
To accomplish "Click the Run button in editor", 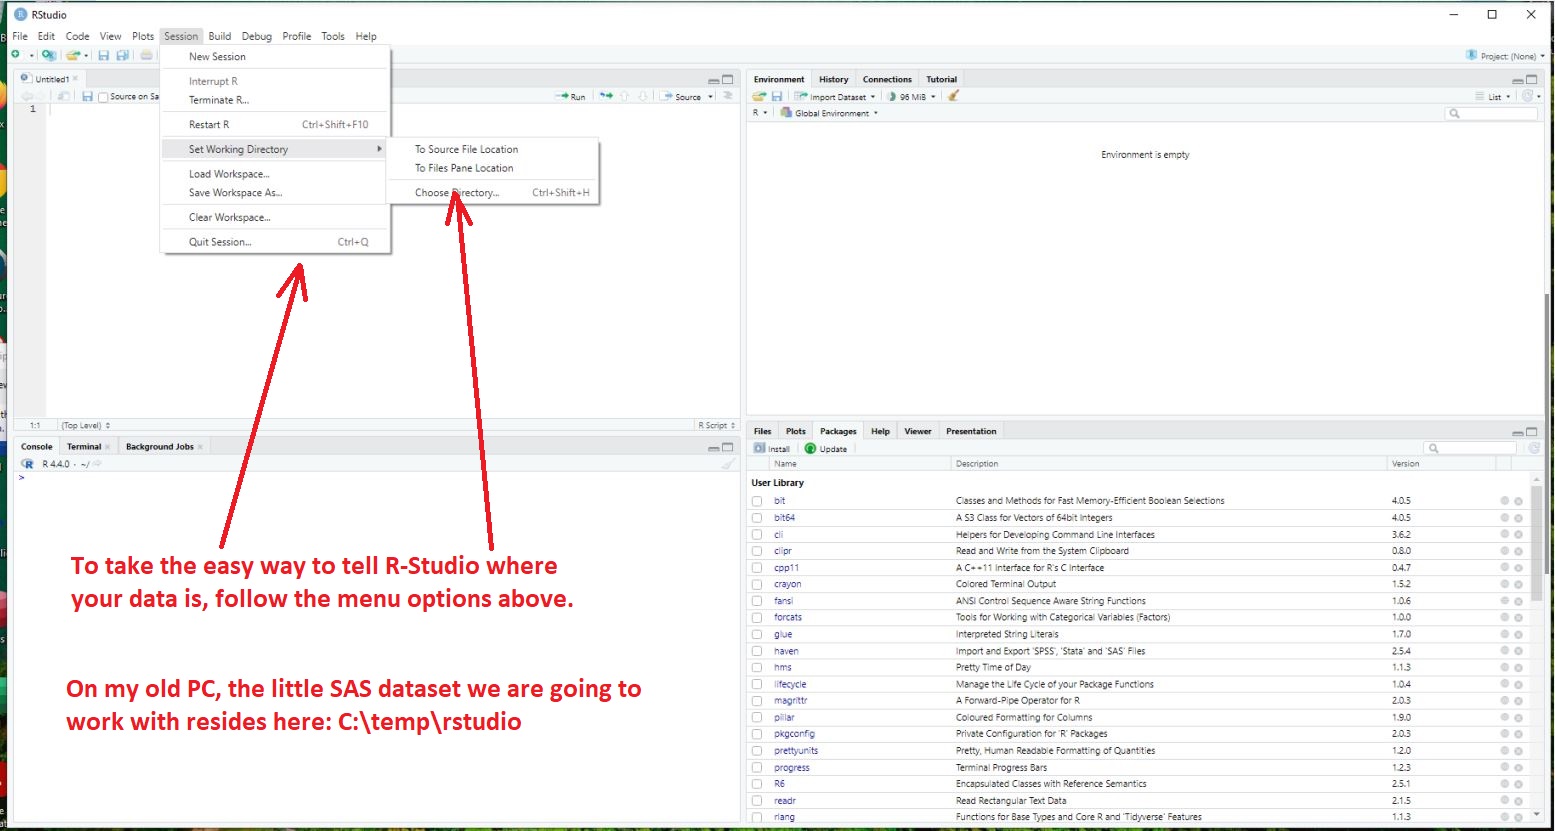I will [x=571, y=97].
